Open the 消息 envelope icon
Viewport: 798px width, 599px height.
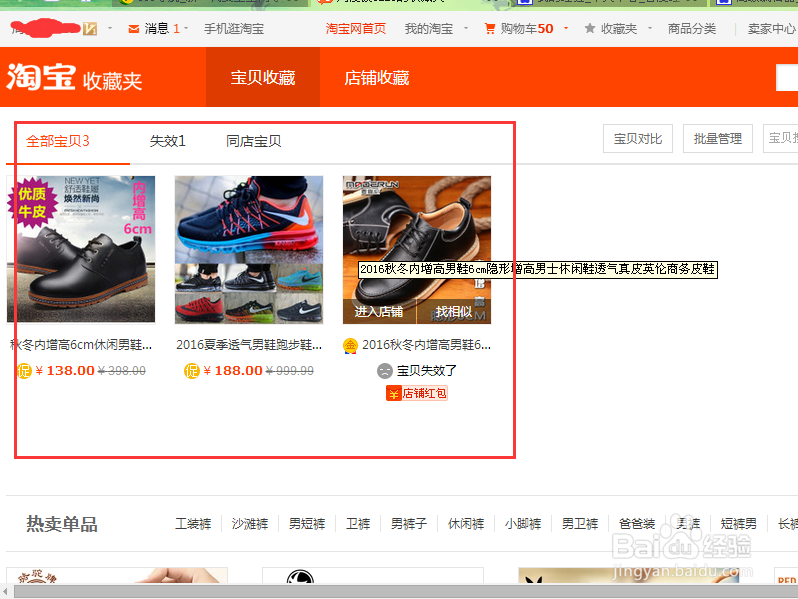[134, 29]
